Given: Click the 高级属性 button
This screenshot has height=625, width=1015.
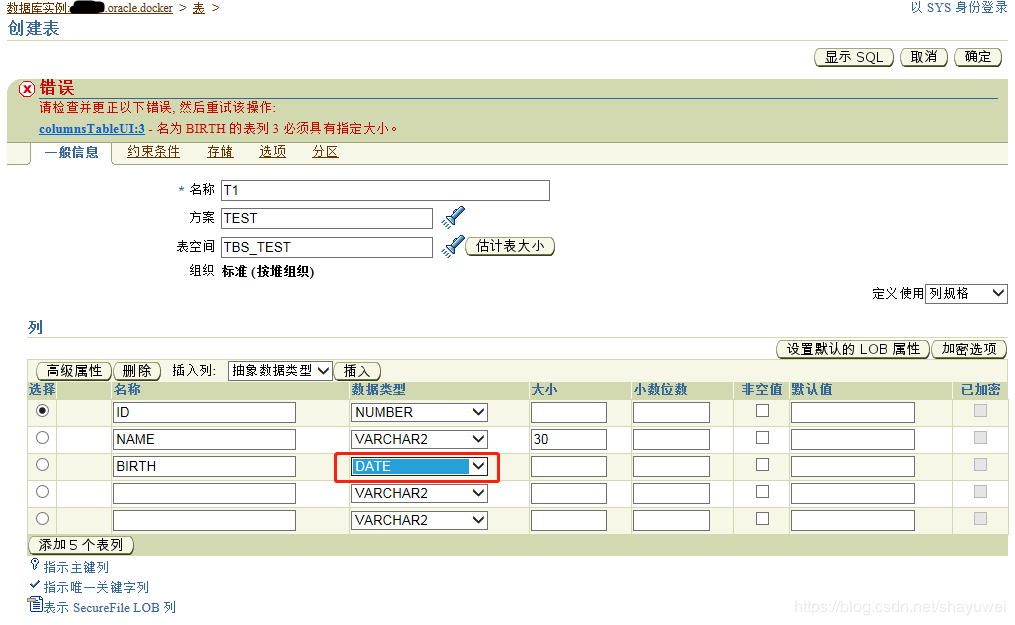Looking at the screenshot, I should [74, 371].
